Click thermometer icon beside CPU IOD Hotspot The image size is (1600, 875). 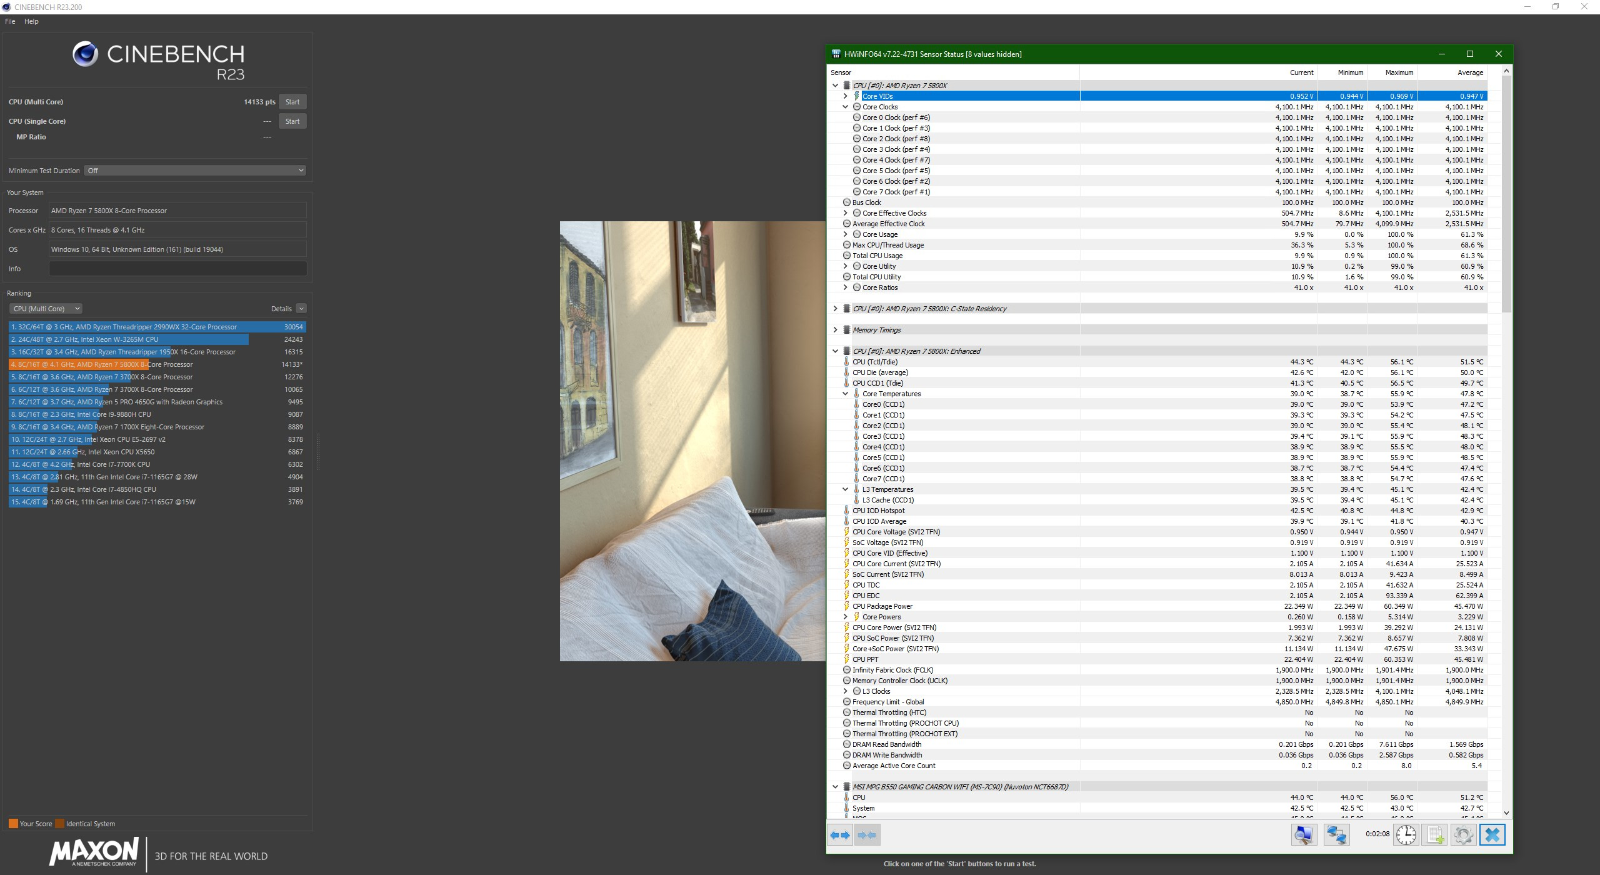pyautogui.click(x=847, y=511)
